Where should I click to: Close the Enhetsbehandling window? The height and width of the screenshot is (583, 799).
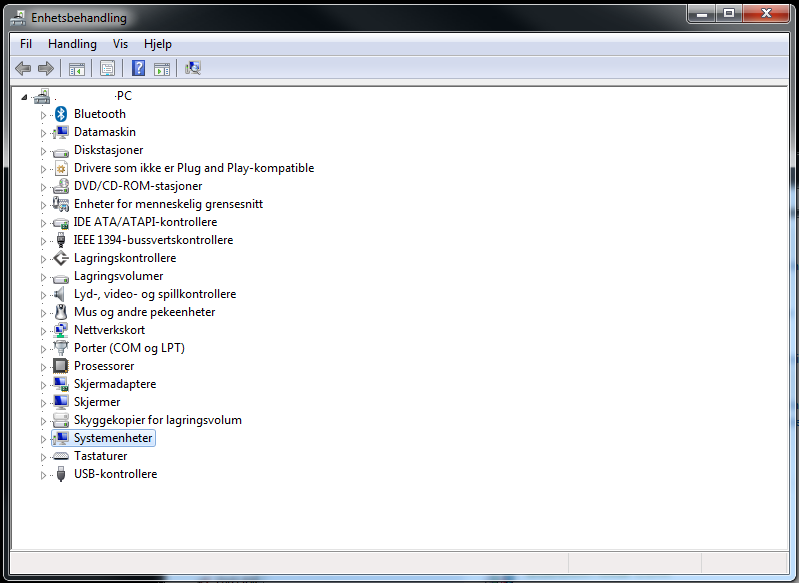766,14
